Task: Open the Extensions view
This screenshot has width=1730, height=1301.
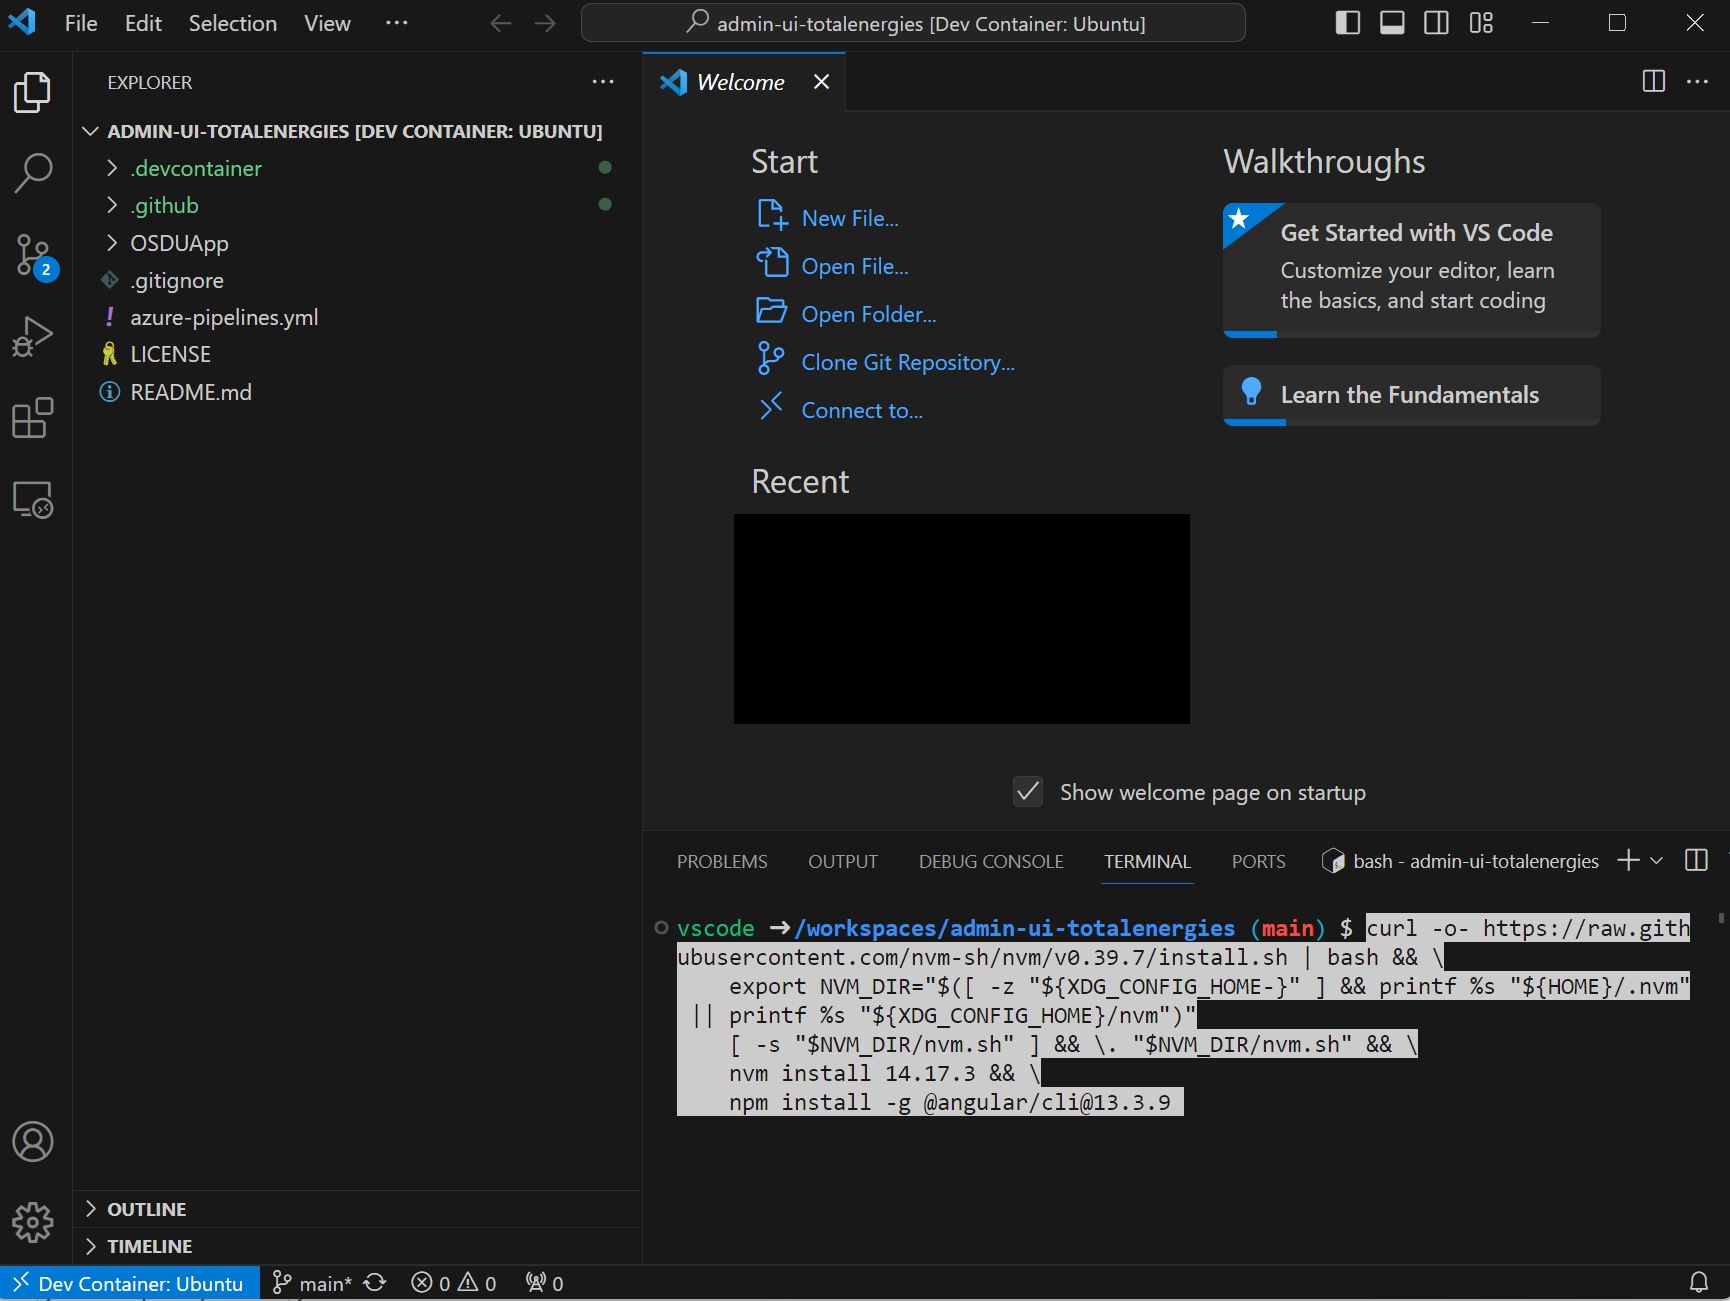Action: click(x=33, y=418)
